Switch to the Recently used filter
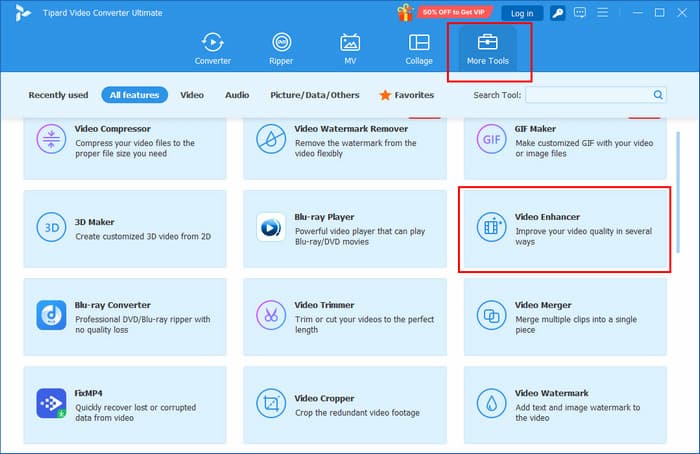 [x=59, y=95]
